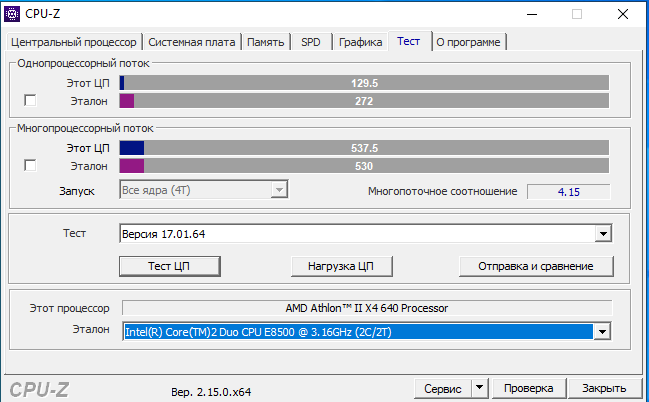Go to the Графика tab
The image size is (649, 402).
click(361, 42)
